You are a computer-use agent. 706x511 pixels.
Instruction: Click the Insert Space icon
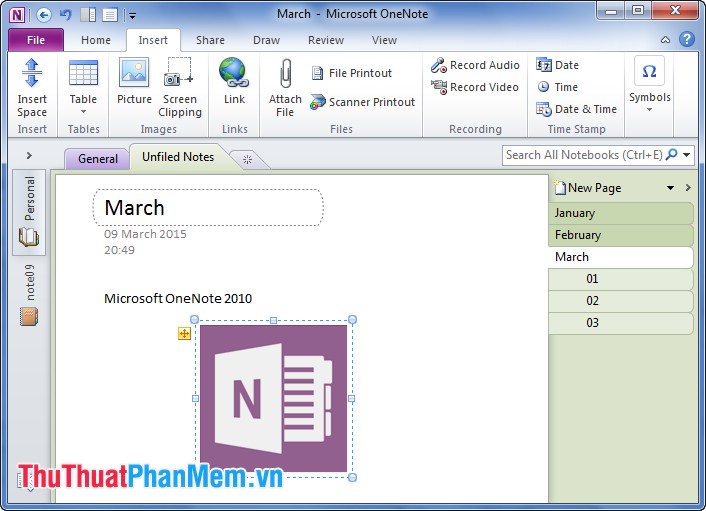32,73
